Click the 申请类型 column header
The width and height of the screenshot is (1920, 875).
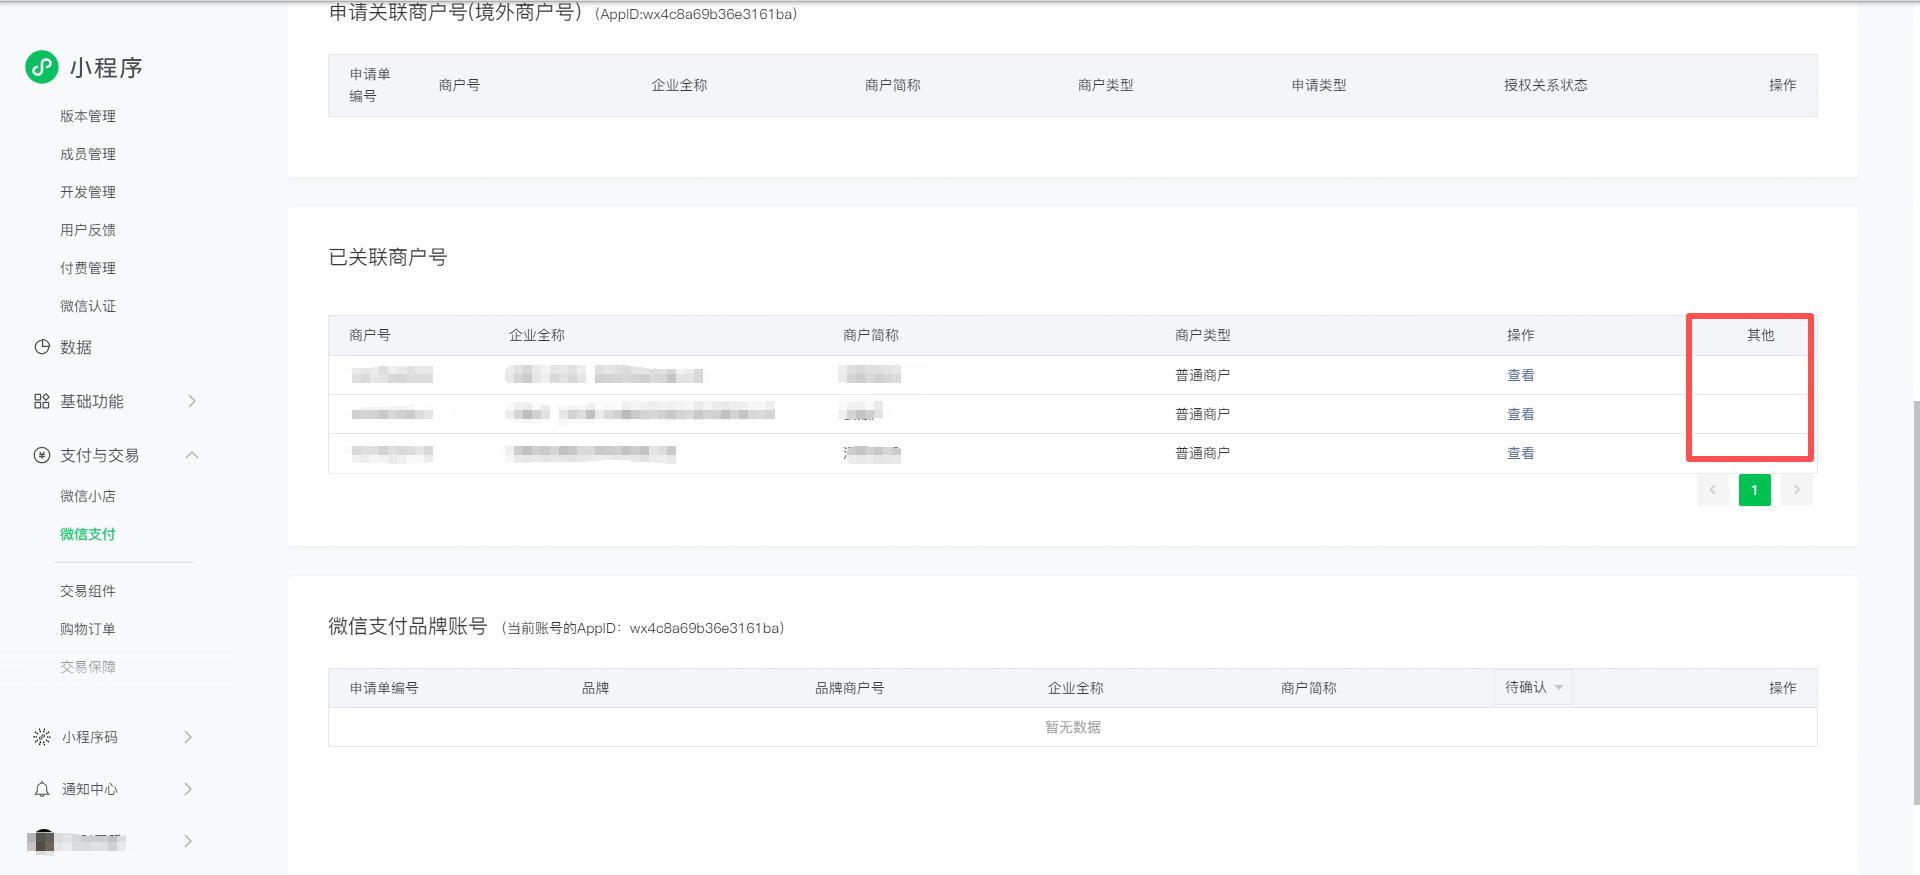[x=1319, y=85]
